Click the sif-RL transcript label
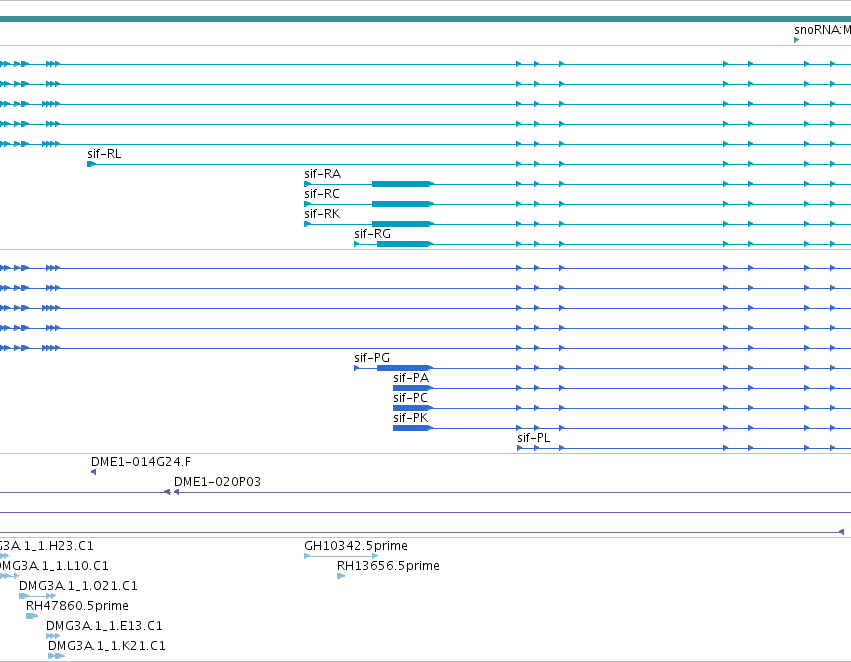The height and width of the screenshot is (662, 851). point(104,154)
